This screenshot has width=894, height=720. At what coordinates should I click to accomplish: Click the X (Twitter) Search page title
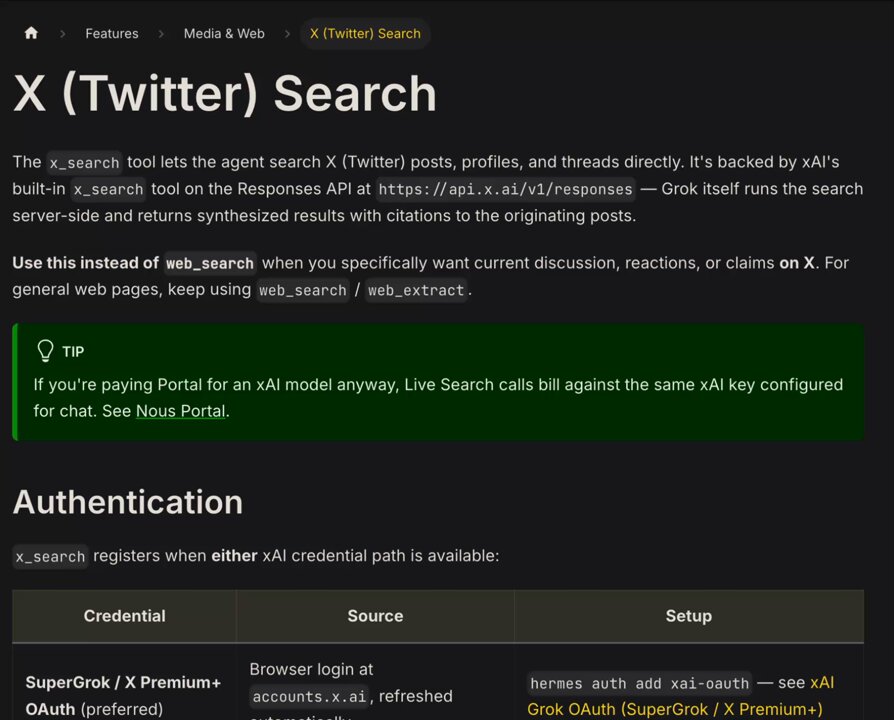pyautogui.click(x=225, y=93)
